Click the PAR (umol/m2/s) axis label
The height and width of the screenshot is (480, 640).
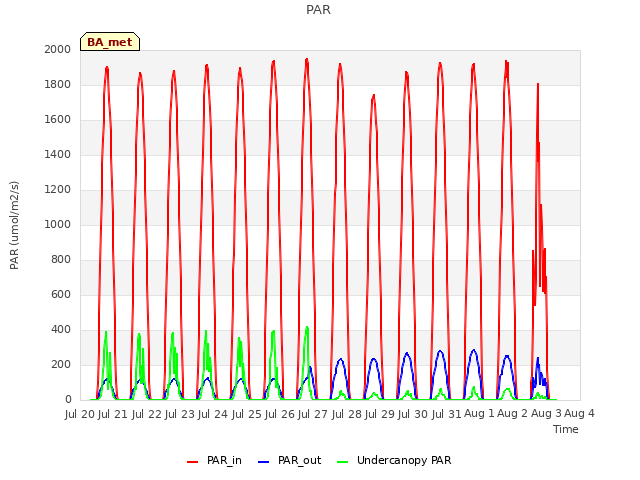click(x=14, y=225)
